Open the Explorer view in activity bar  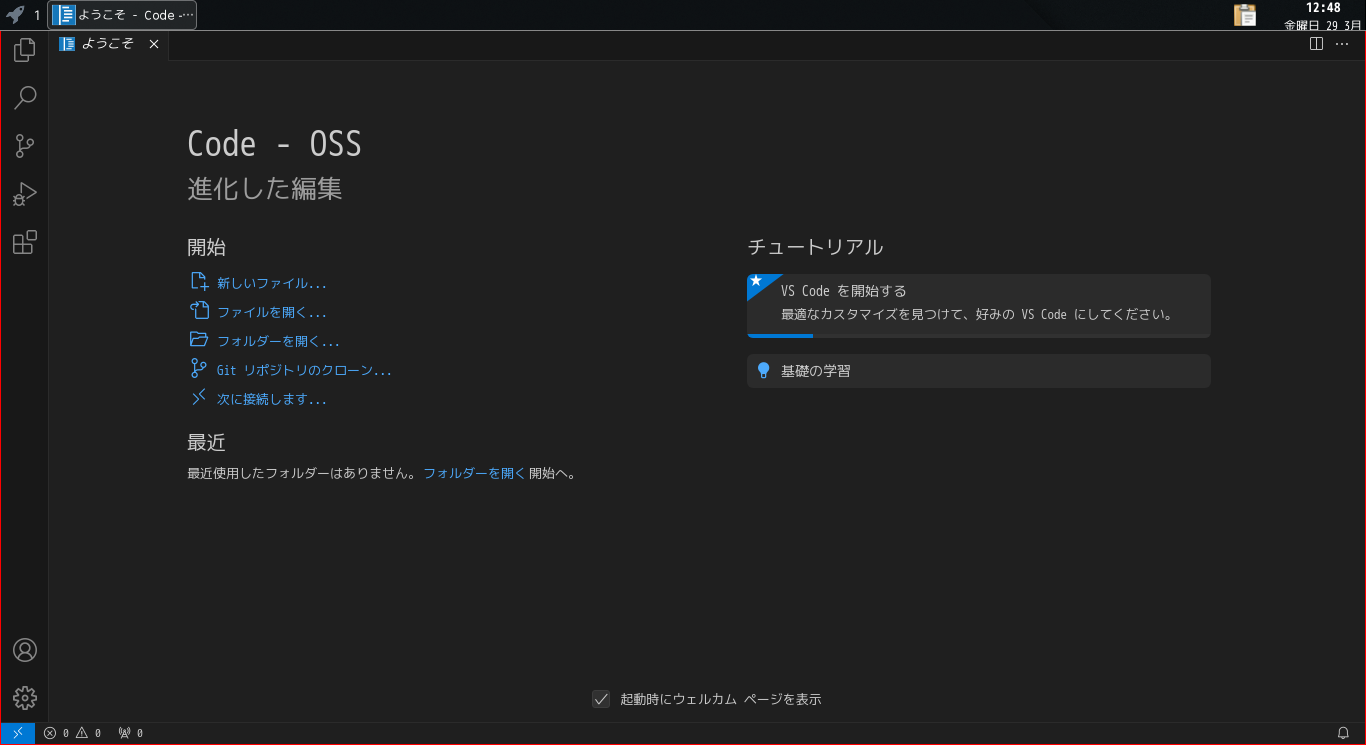tap(25, 49)
